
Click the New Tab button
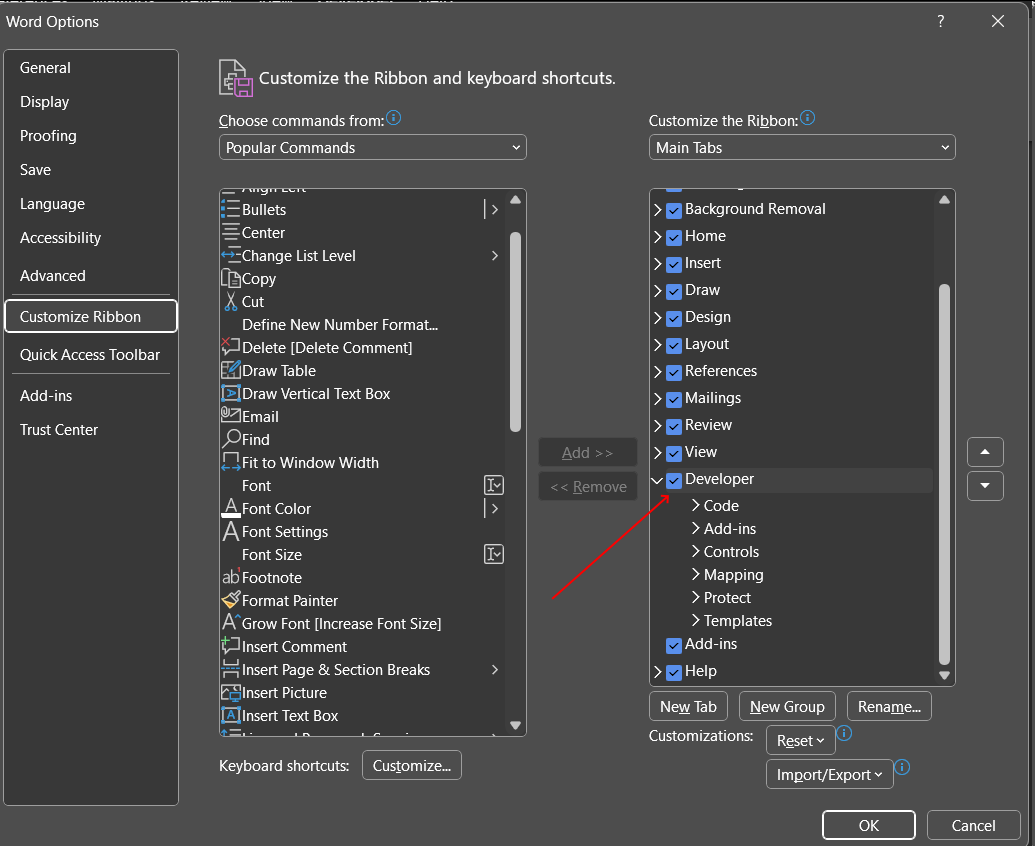(x=688, y=707)
